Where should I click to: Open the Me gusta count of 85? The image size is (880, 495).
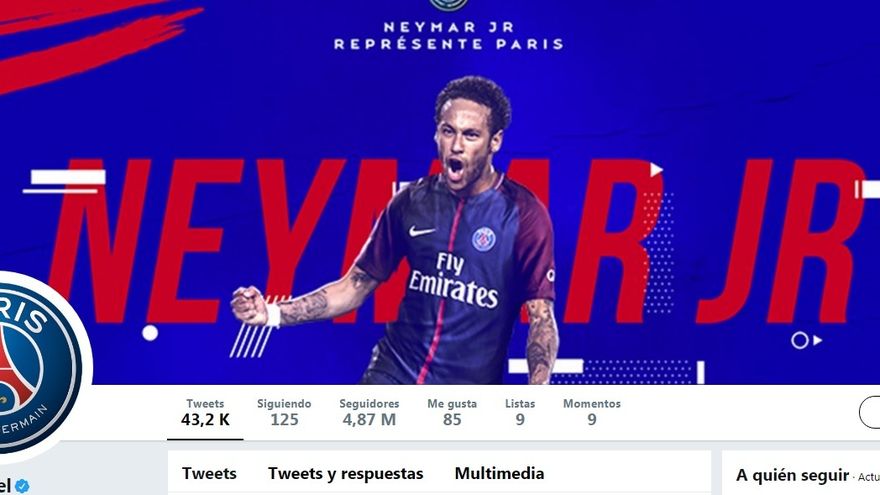(x=452, y=412)
